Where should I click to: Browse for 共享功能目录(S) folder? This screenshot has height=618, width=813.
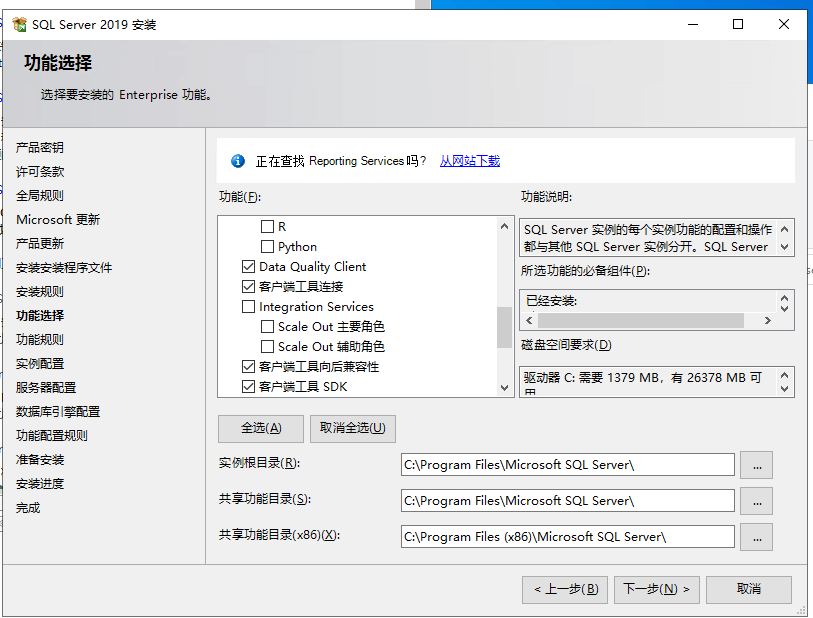pos(756,501)
